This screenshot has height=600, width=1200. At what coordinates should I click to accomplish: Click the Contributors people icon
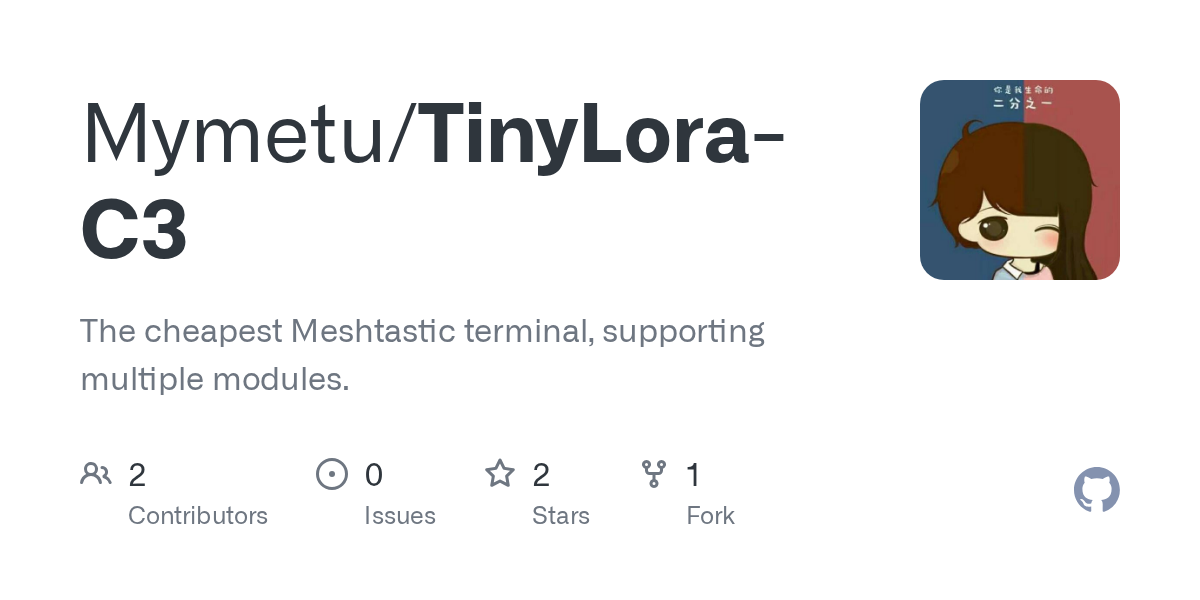96,473
